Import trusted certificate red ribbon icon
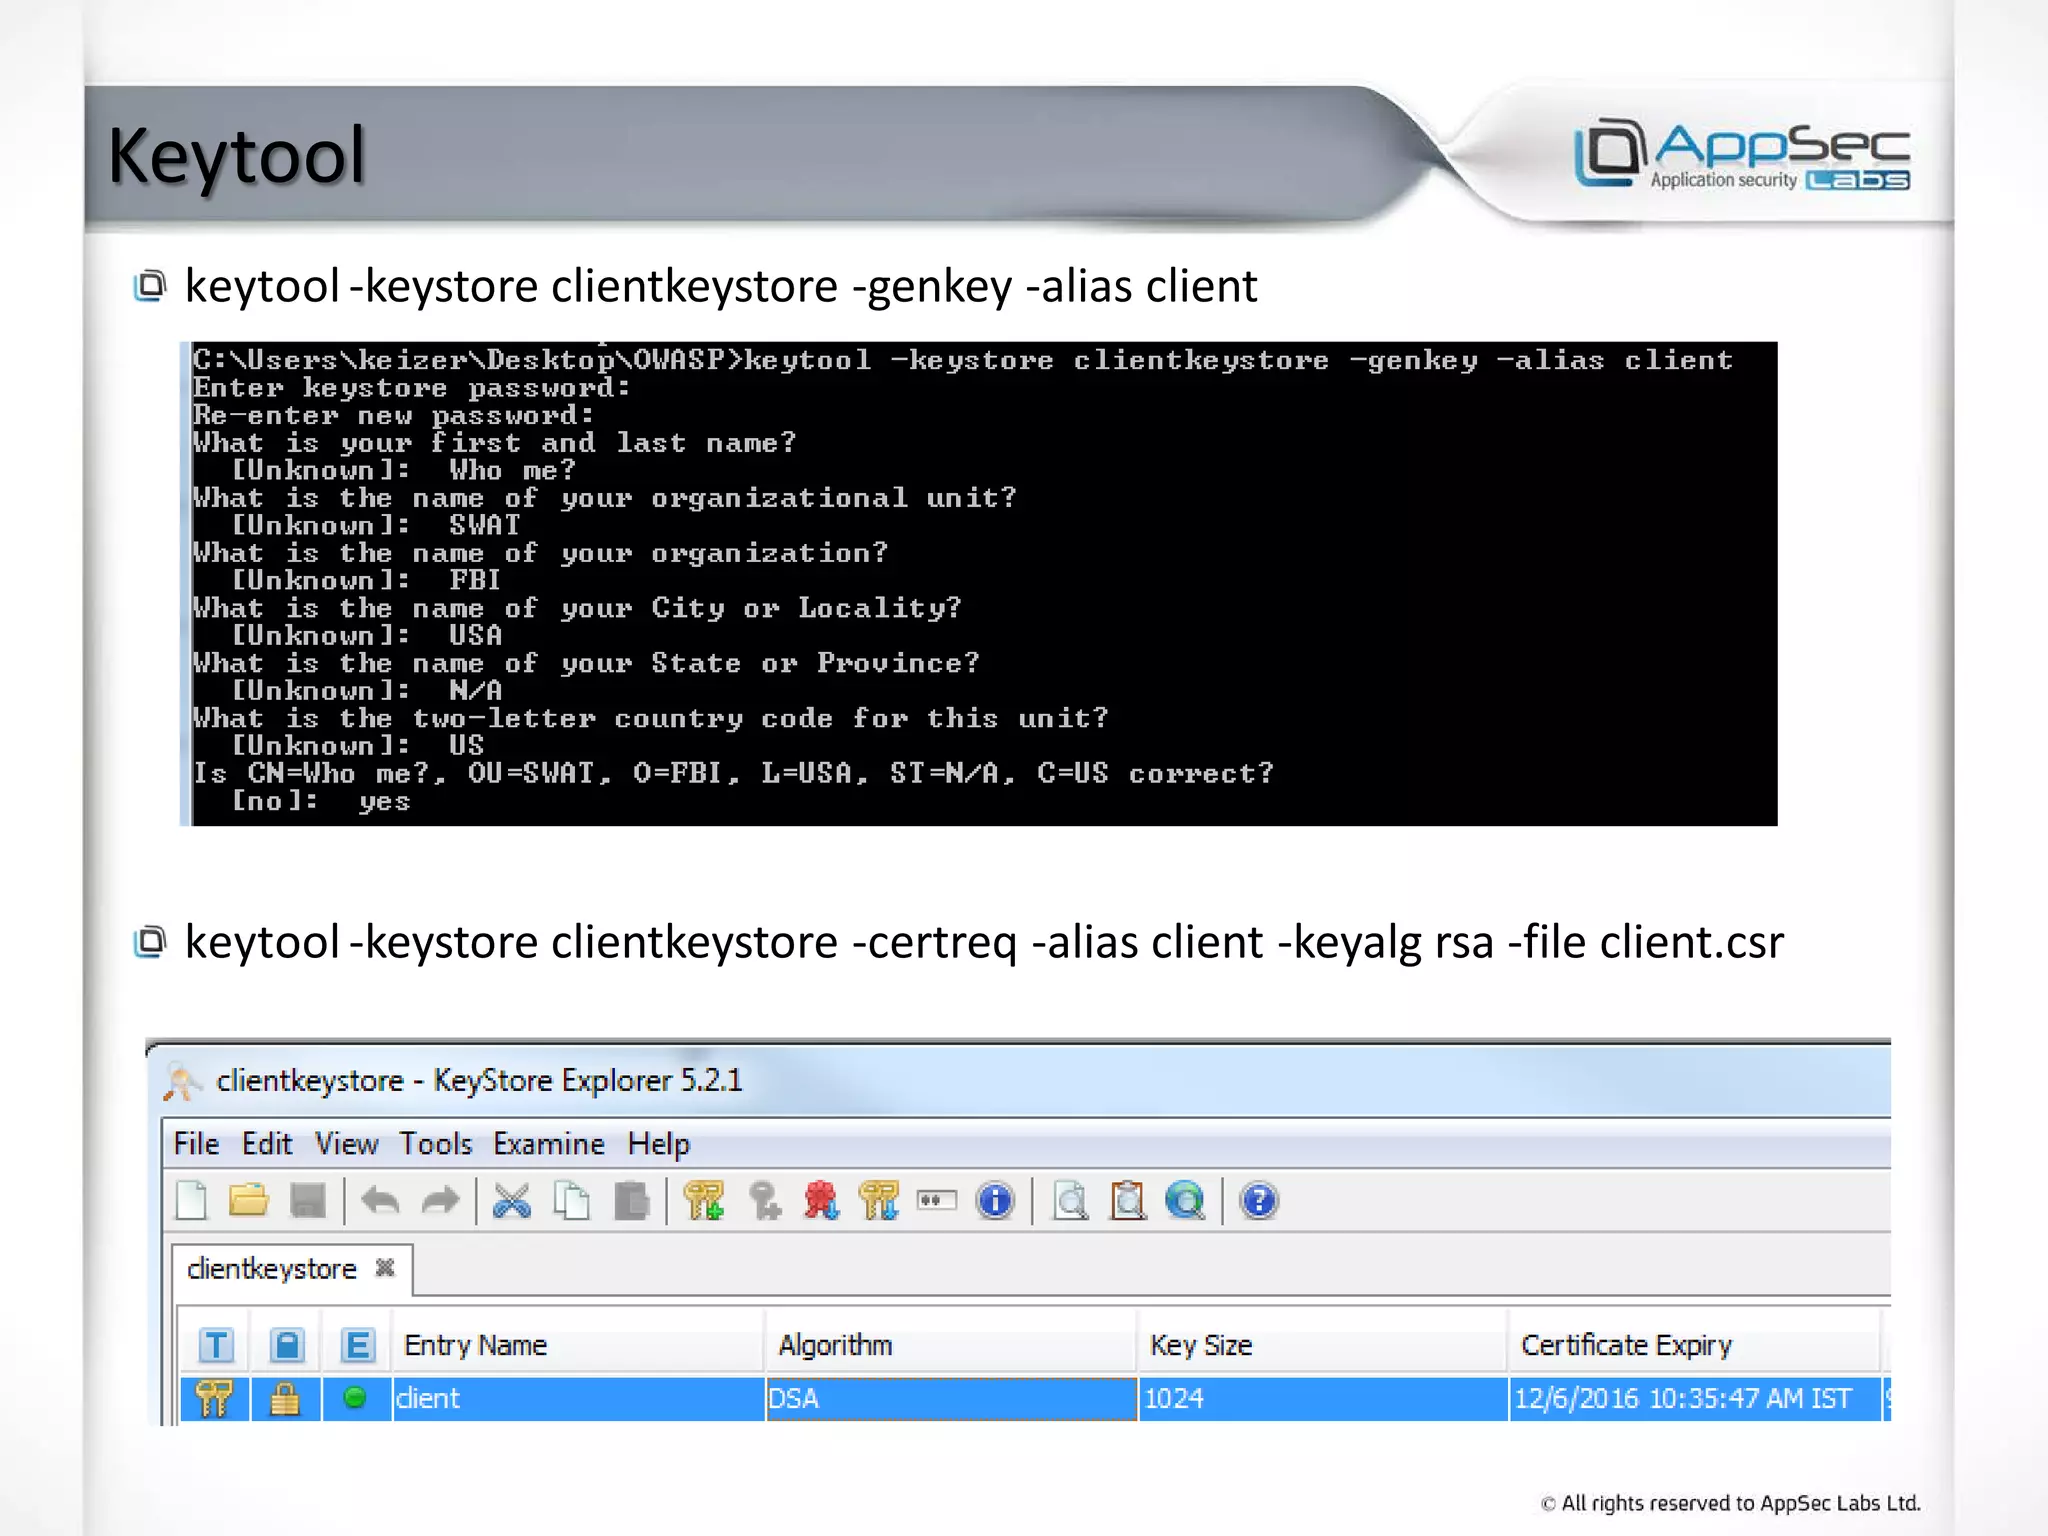 point(821,1201)
